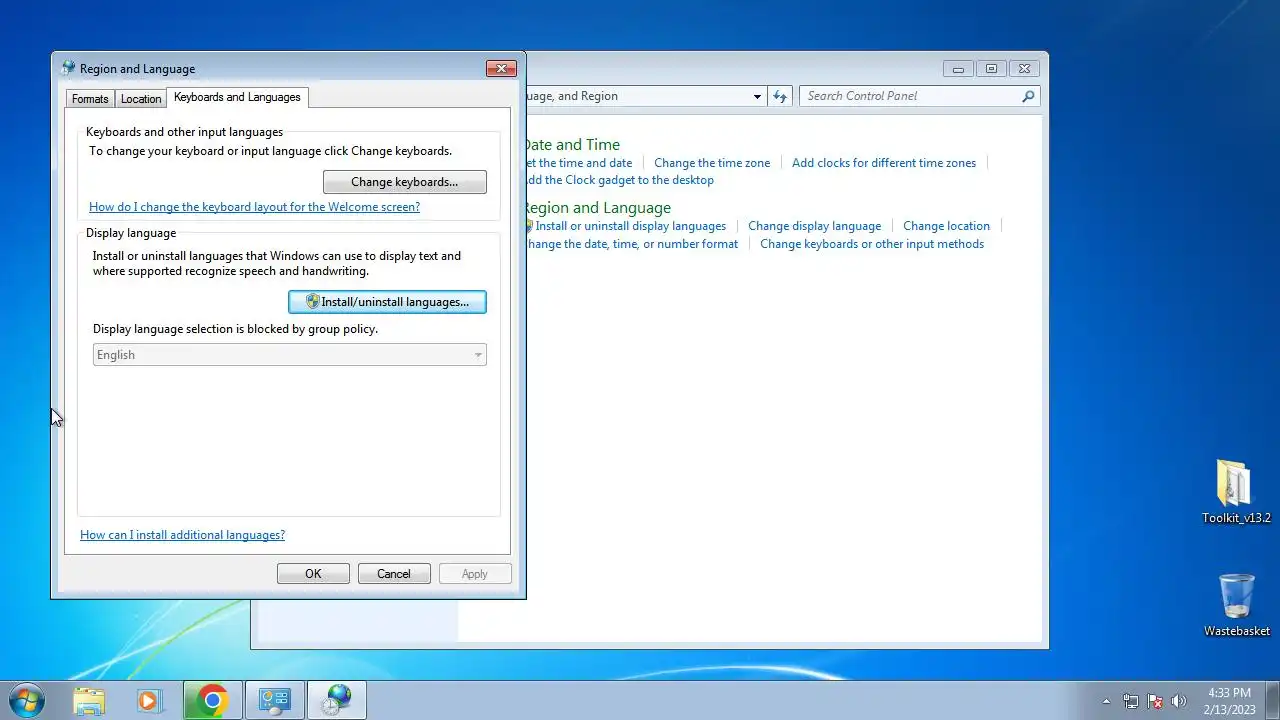Image resolution: width=1280 pixels, height=720 pixels.
Task: Maximize the Control Panel window
Action: [x=991, y=69]
